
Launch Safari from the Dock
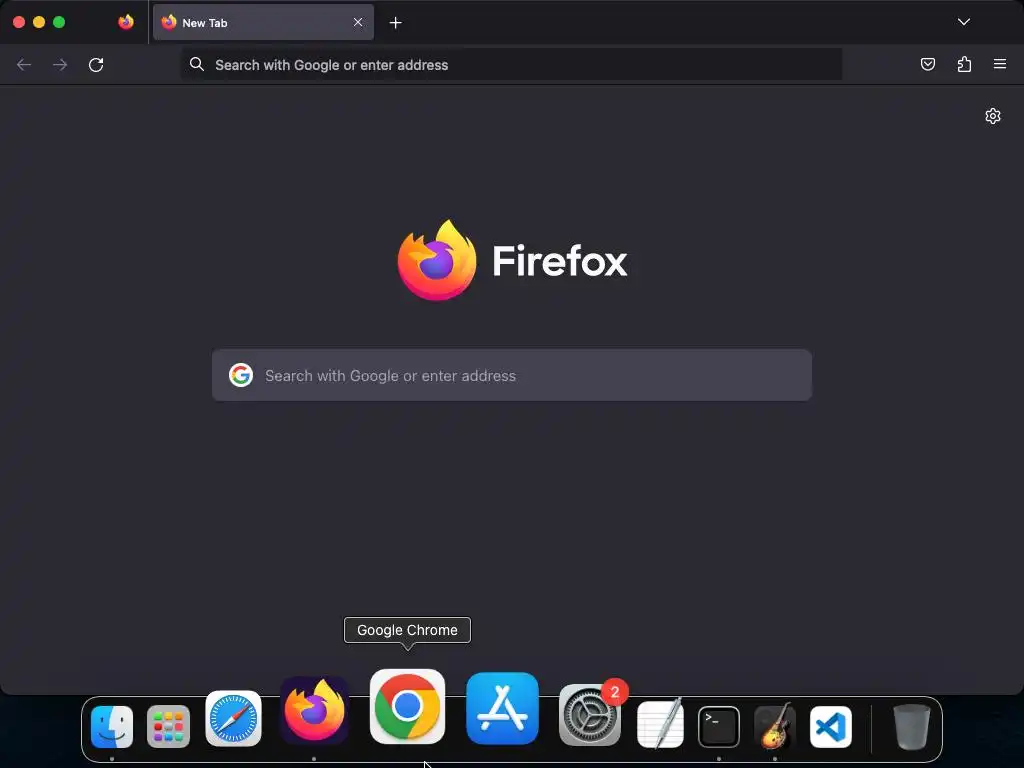point(233,718)
